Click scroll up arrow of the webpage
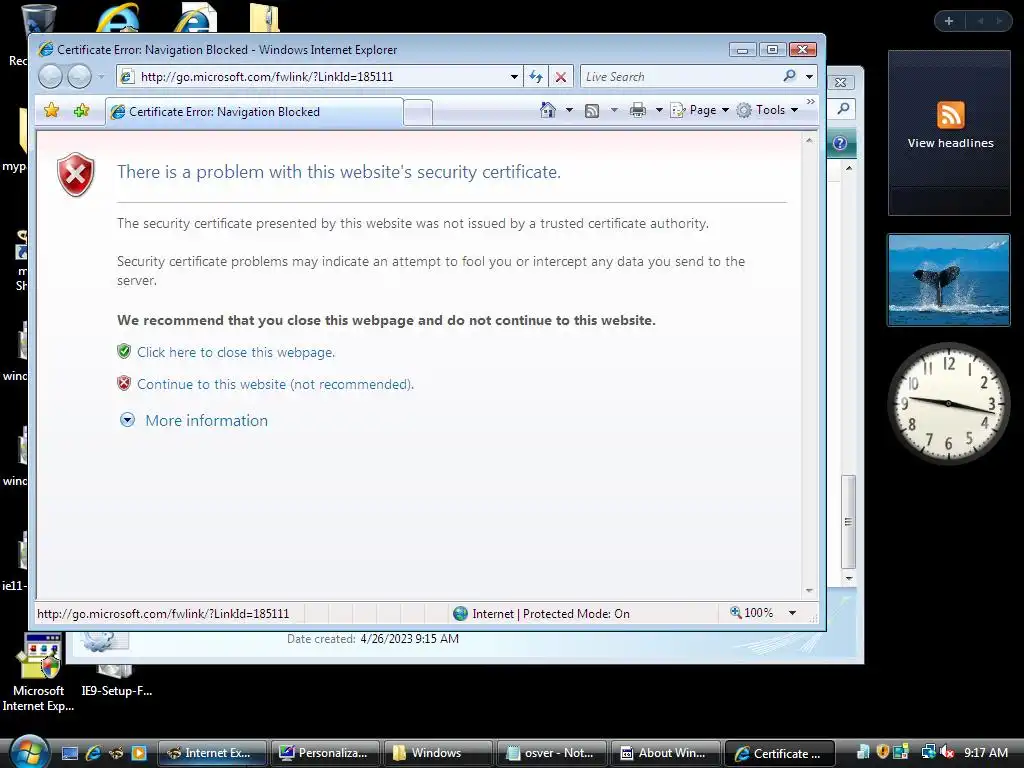 pyautogui.click(x=809, y=140)
